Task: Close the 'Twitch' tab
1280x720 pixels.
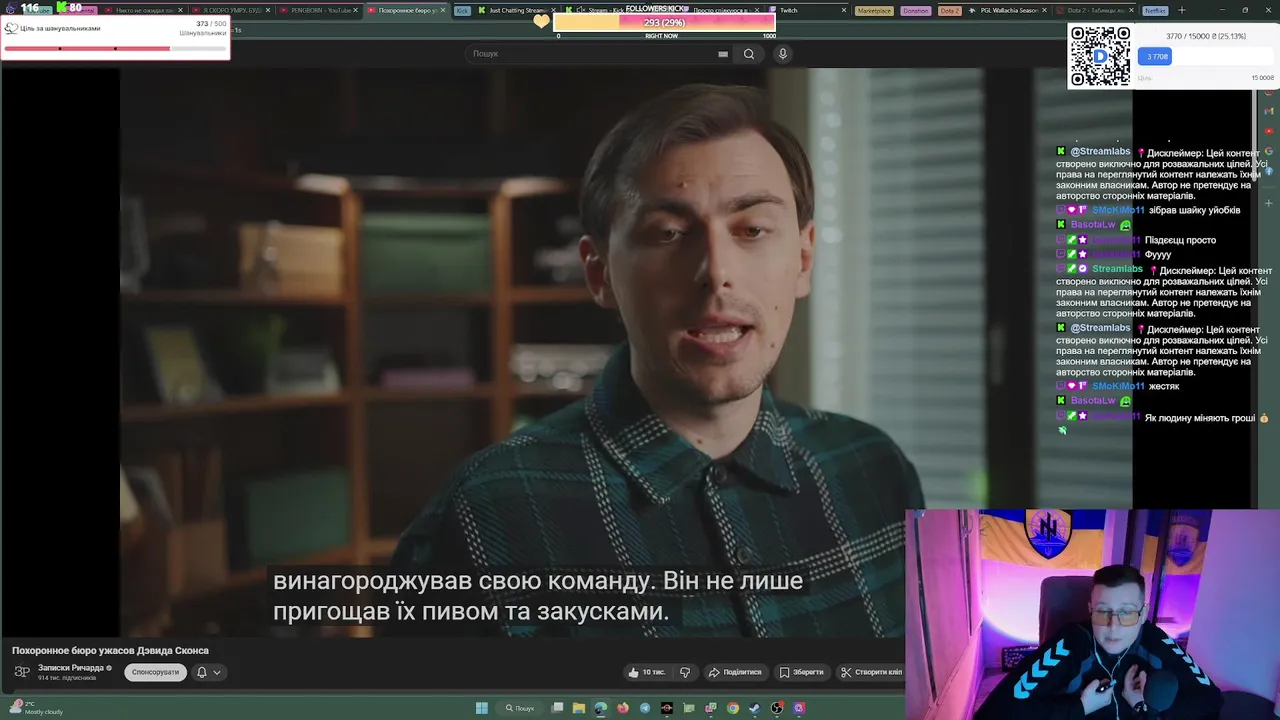Action: coord(844,10)
